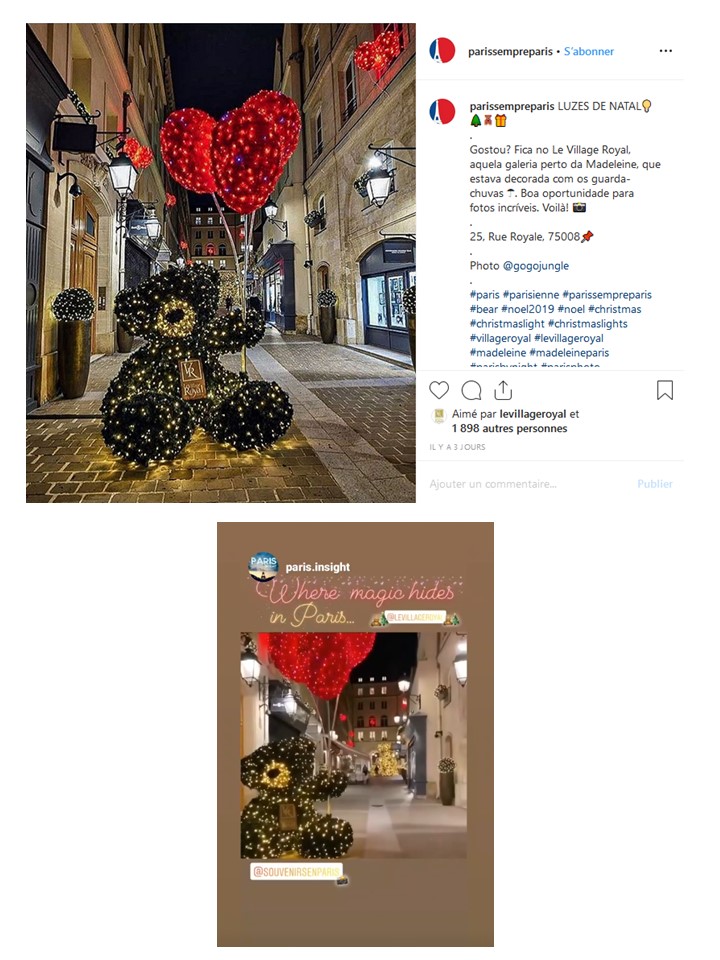The image size is (720, 960).
Task: Open the #christmaslights hashtag
Action: point(587,324)
